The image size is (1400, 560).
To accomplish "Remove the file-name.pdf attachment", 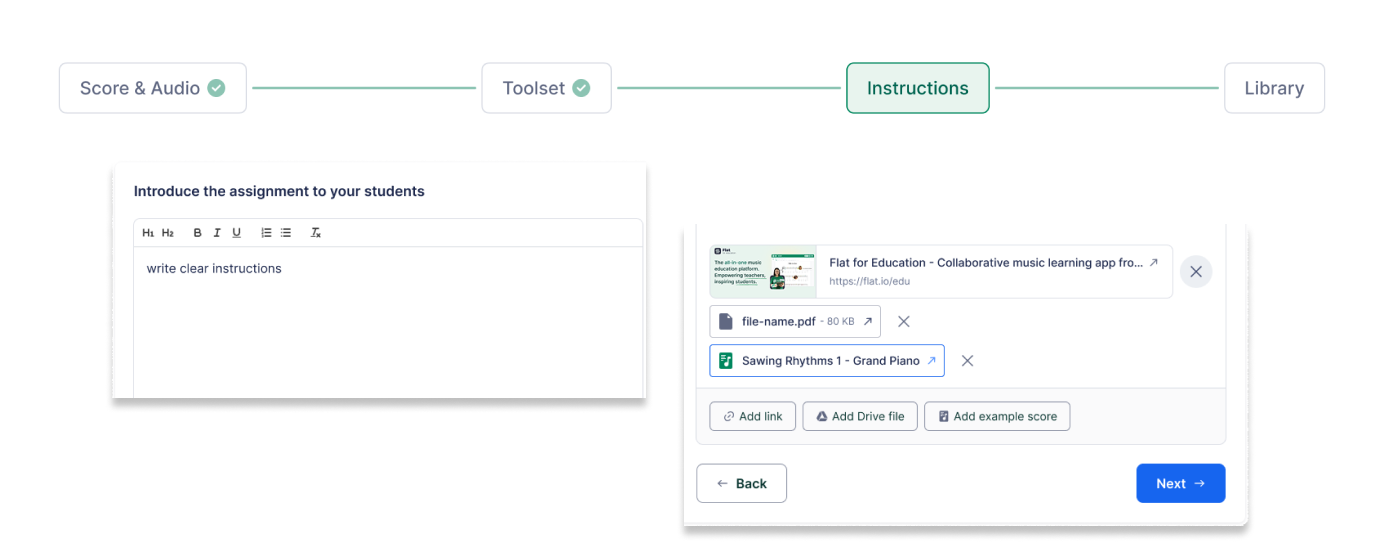I will [x=903, y=322].
